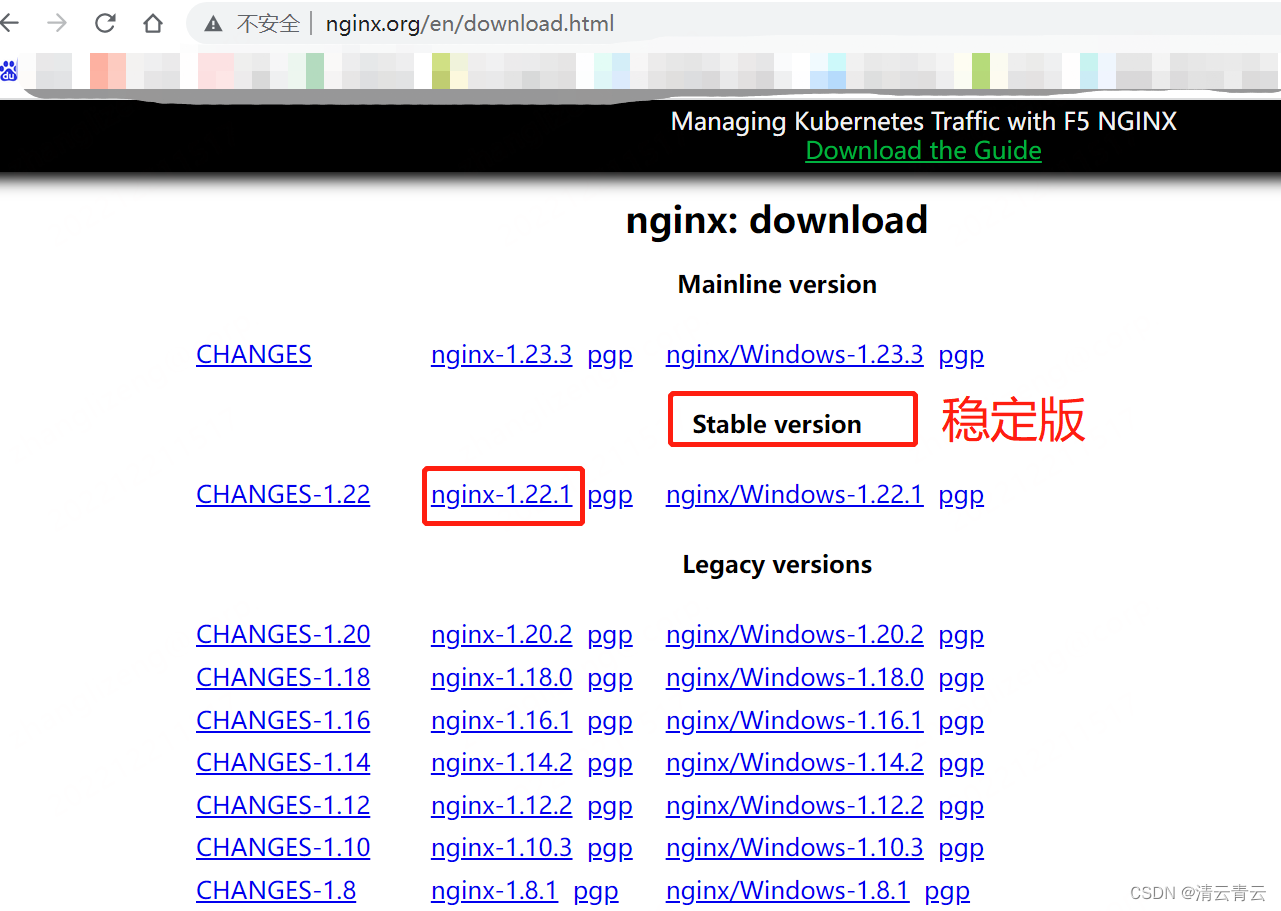This screenshot has height=911, width=1281.
Task: Open pgp signature beside nginx-1.14.2
Action: tap(610, 764)
